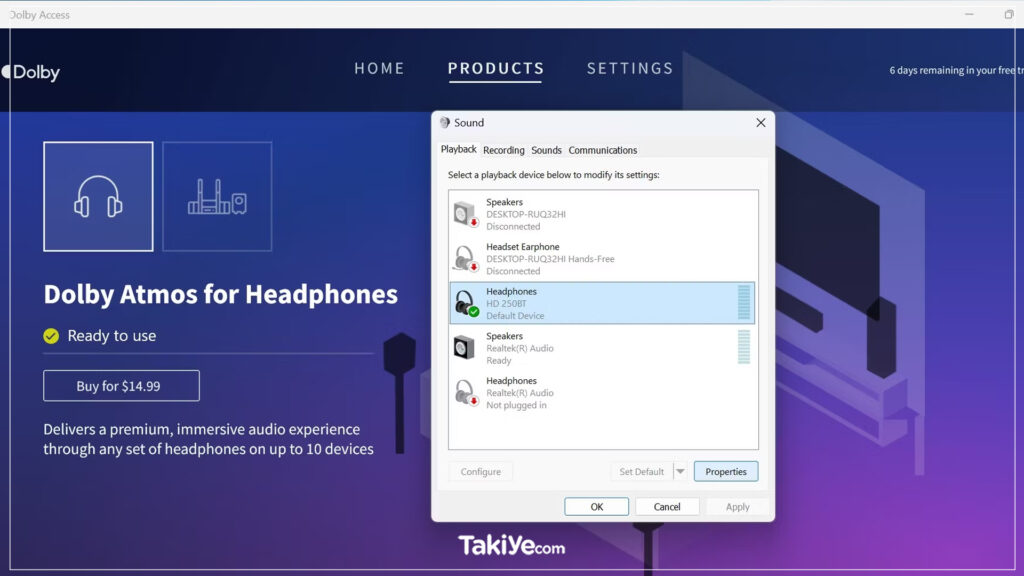
Task: Click the Apply button
Action: (737, 507)
